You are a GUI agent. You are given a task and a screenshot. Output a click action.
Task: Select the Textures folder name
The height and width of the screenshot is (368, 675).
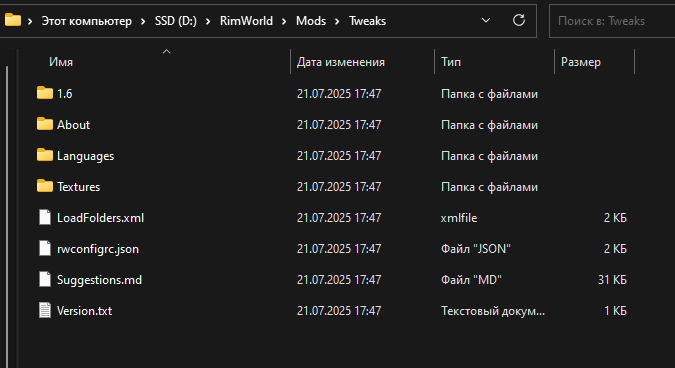tap(78, 187)
